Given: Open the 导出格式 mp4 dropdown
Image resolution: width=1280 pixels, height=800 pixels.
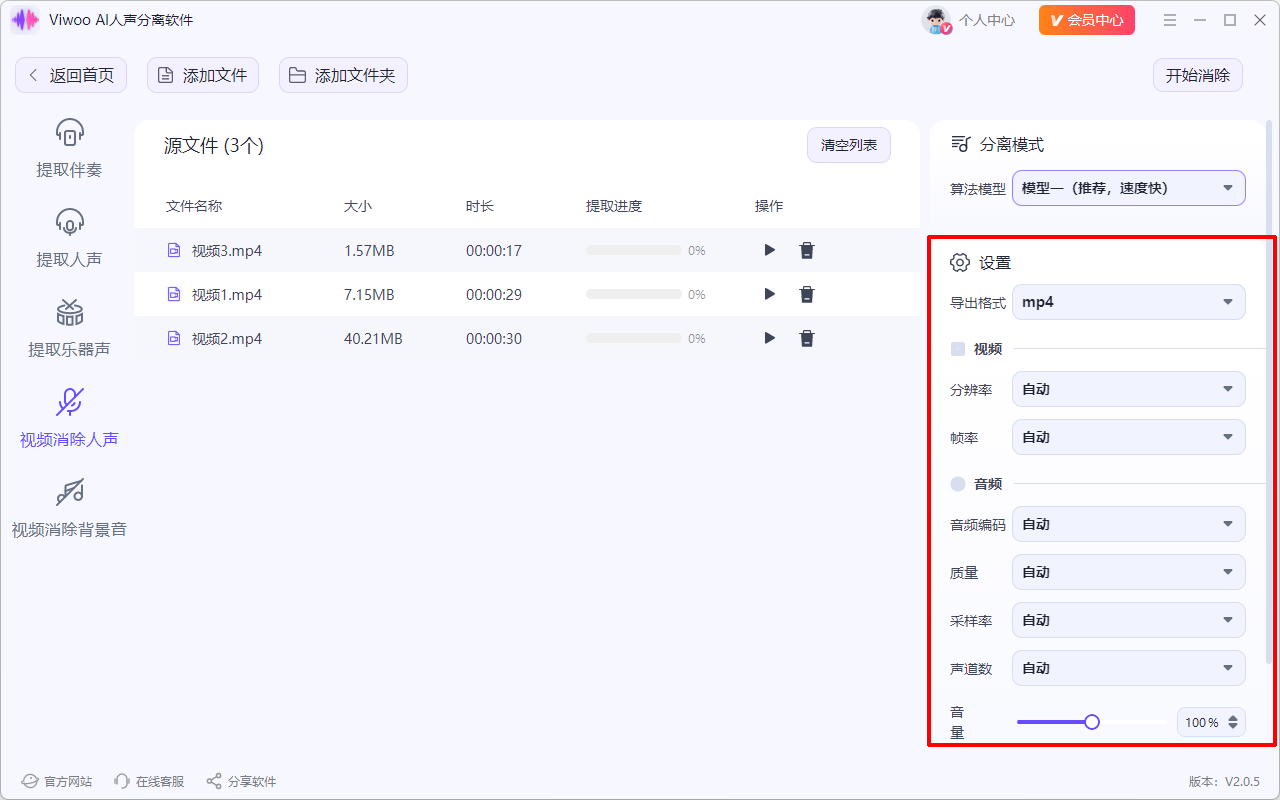Looking at the screenshot, I should click(x=1129, y=302).
